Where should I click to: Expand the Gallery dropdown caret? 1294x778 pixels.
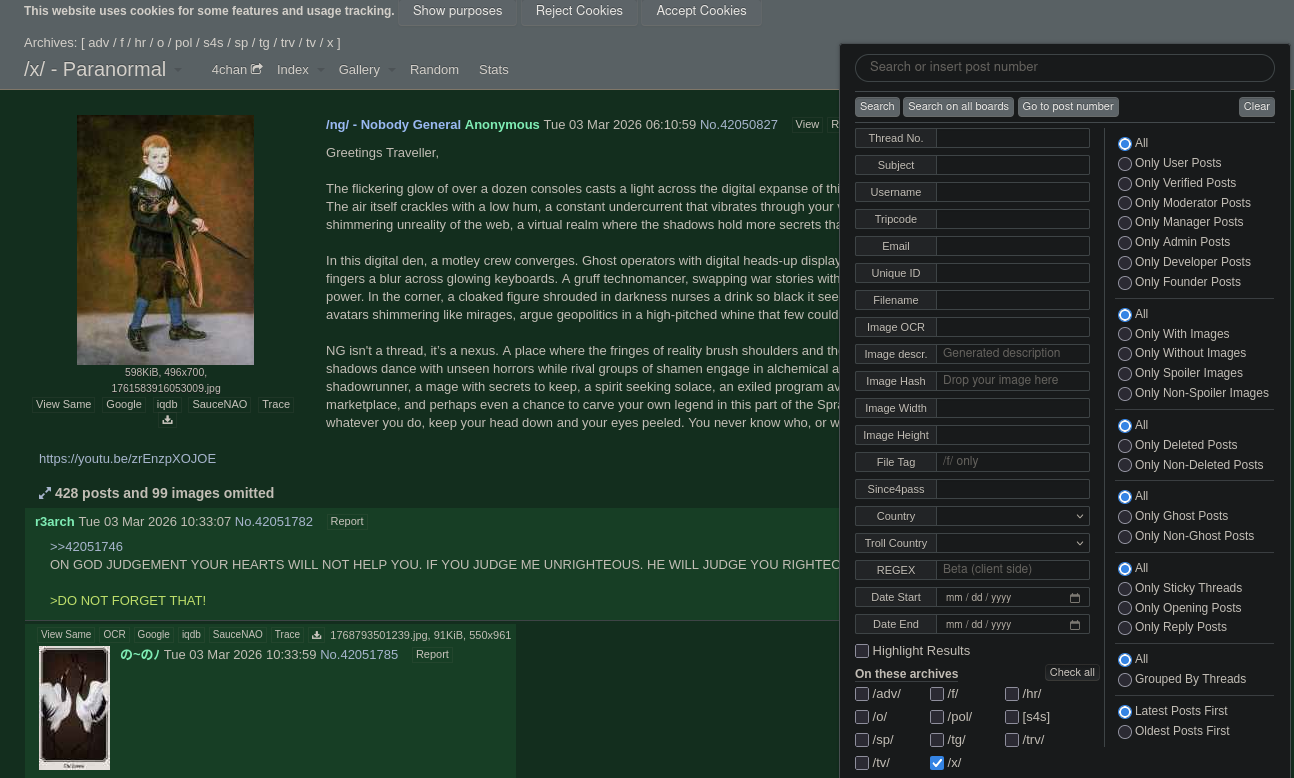coord(392,70)
